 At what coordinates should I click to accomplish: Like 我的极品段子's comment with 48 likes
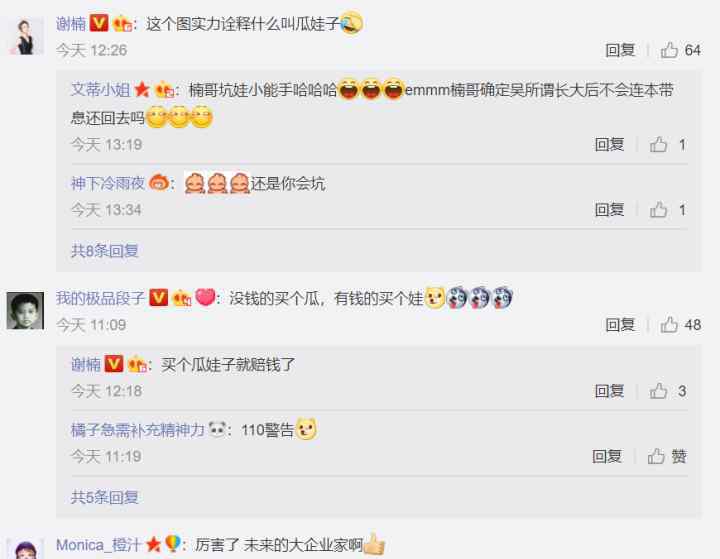[x=681, y=325]
